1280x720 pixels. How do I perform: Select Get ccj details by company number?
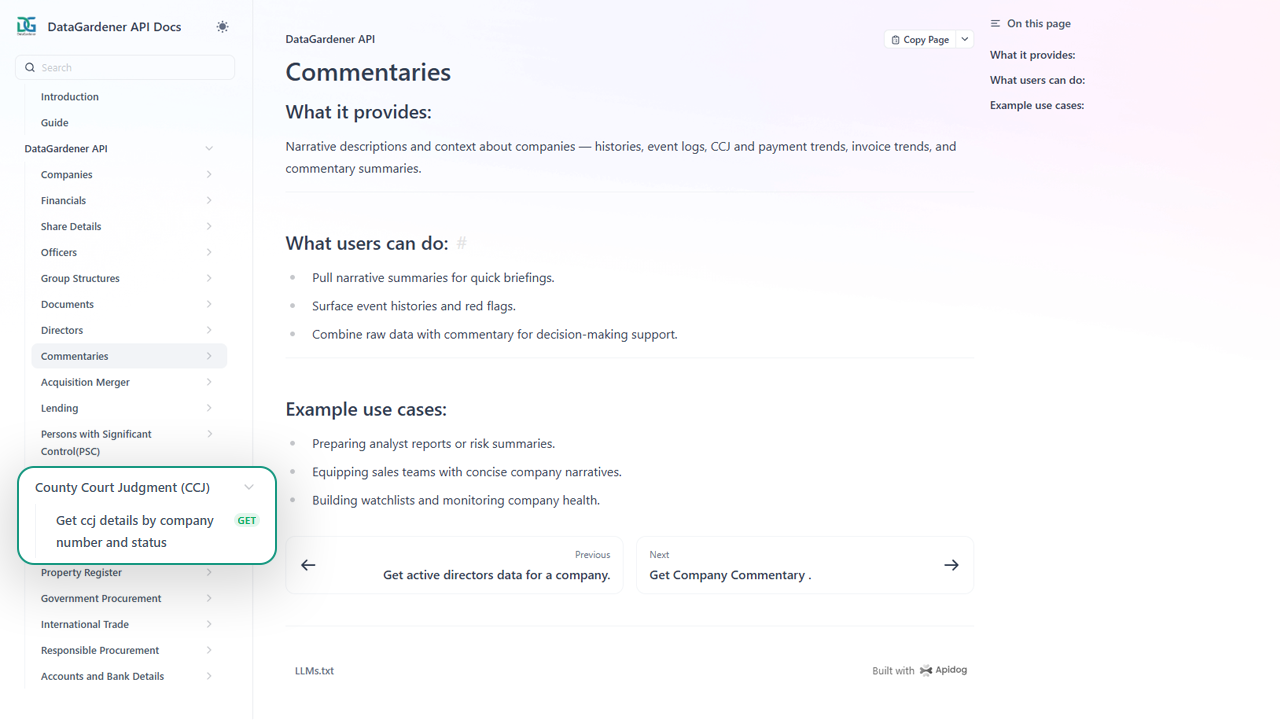(135, 531)
